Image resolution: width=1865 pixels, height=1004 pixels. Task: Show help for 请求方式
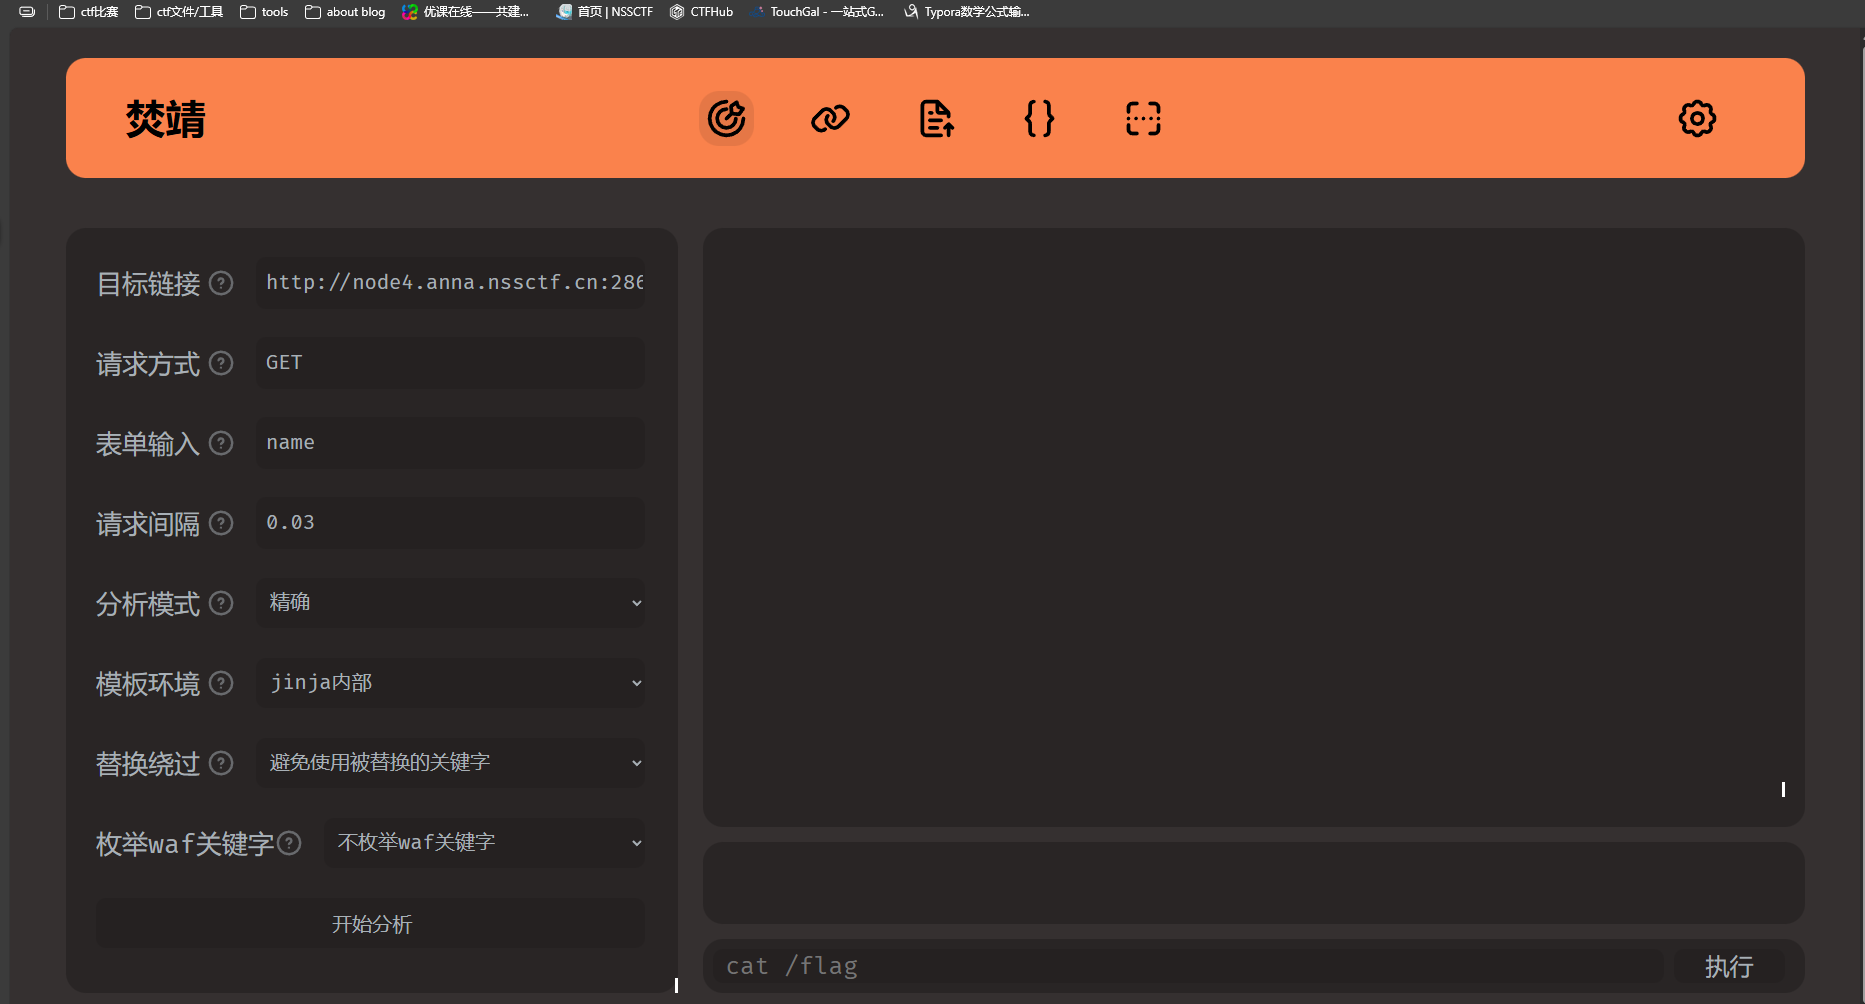point(221,363)
